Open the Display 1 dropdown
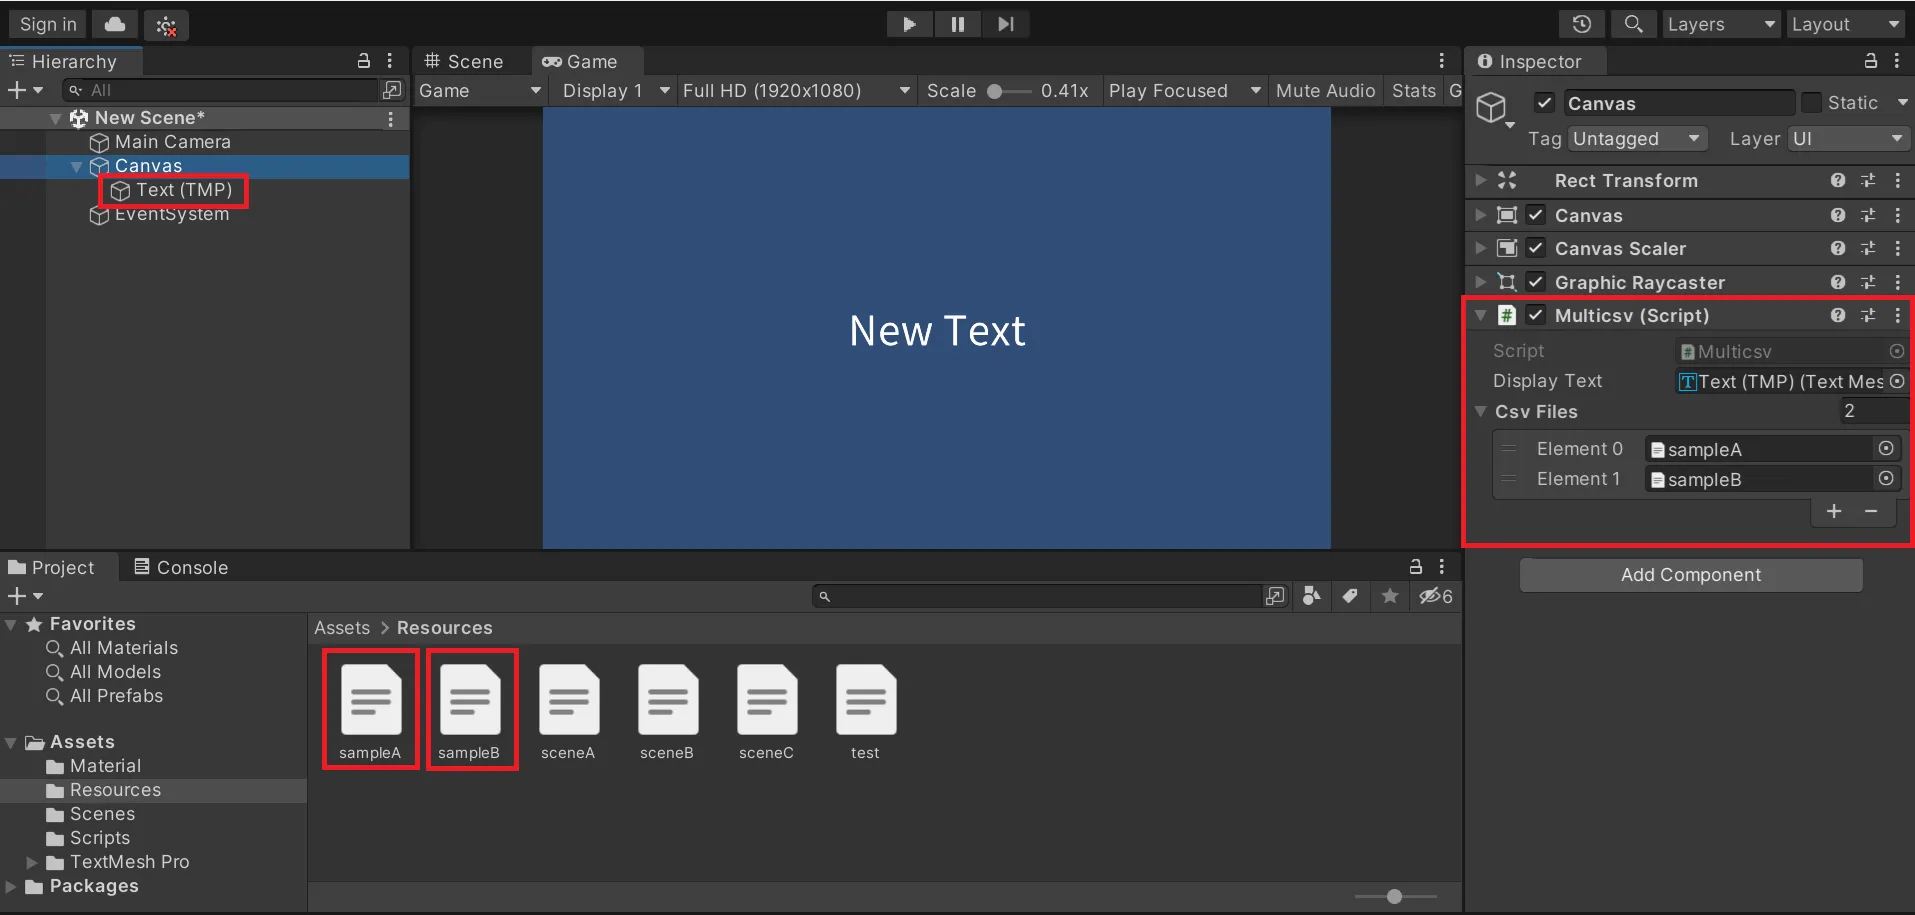Image resolution: width=1915 pixels, height=915 pixels. pos(615,91)
